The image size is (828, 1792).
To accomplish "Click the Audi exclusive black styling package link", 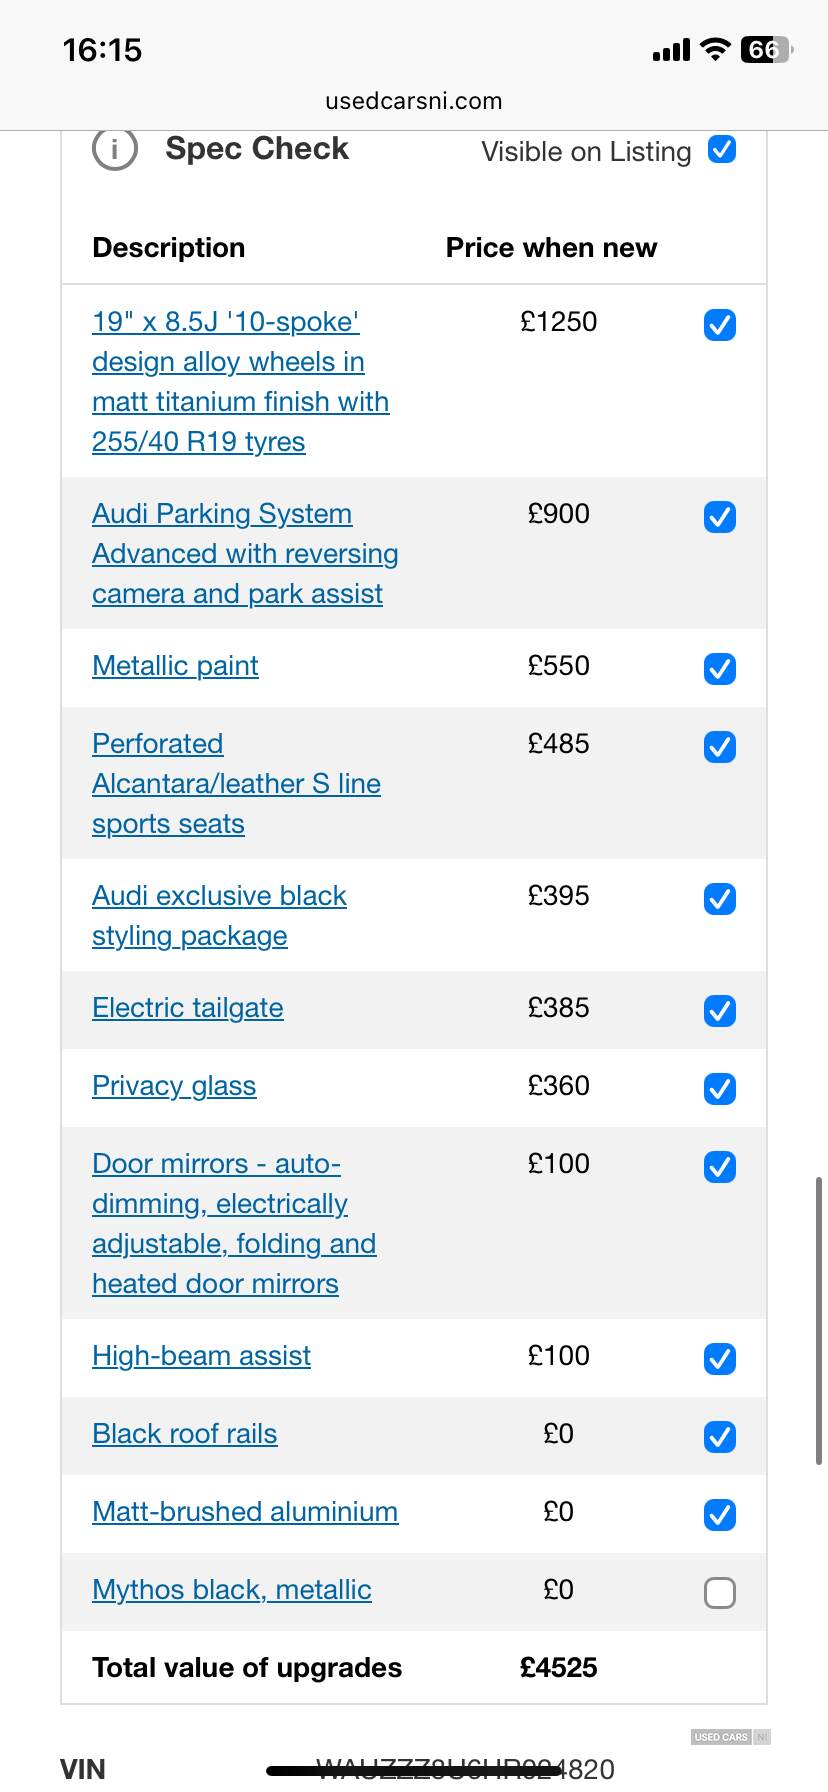I will (x=219, y=915).
